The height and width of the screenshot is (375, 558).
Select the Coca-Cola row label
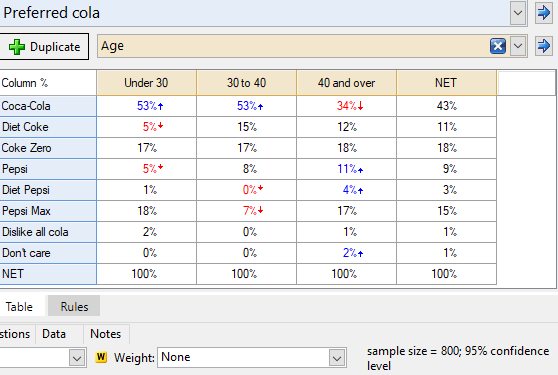pos(48,106)
